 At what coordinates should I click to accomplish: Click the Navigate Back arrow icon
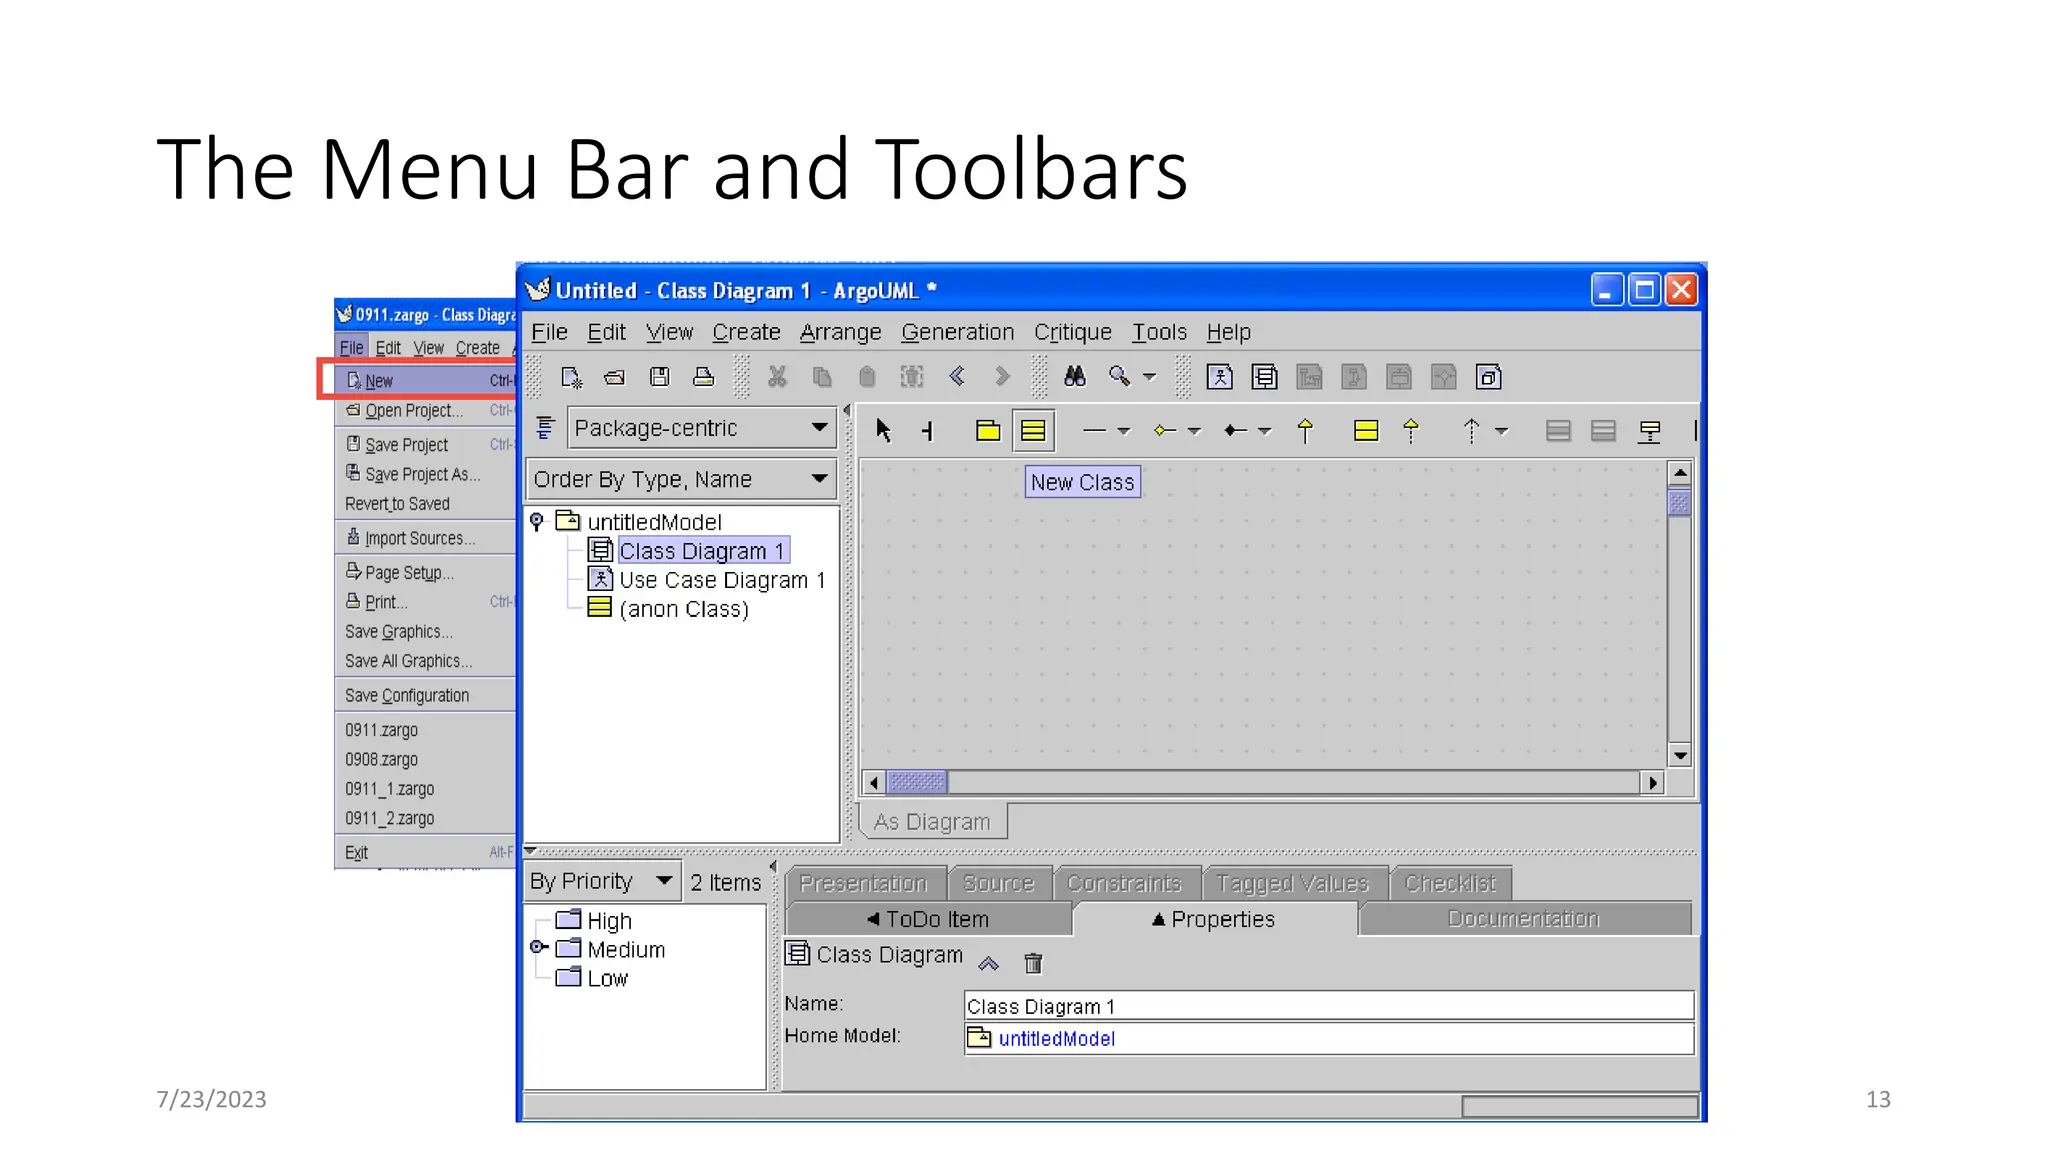coord(957,376)
